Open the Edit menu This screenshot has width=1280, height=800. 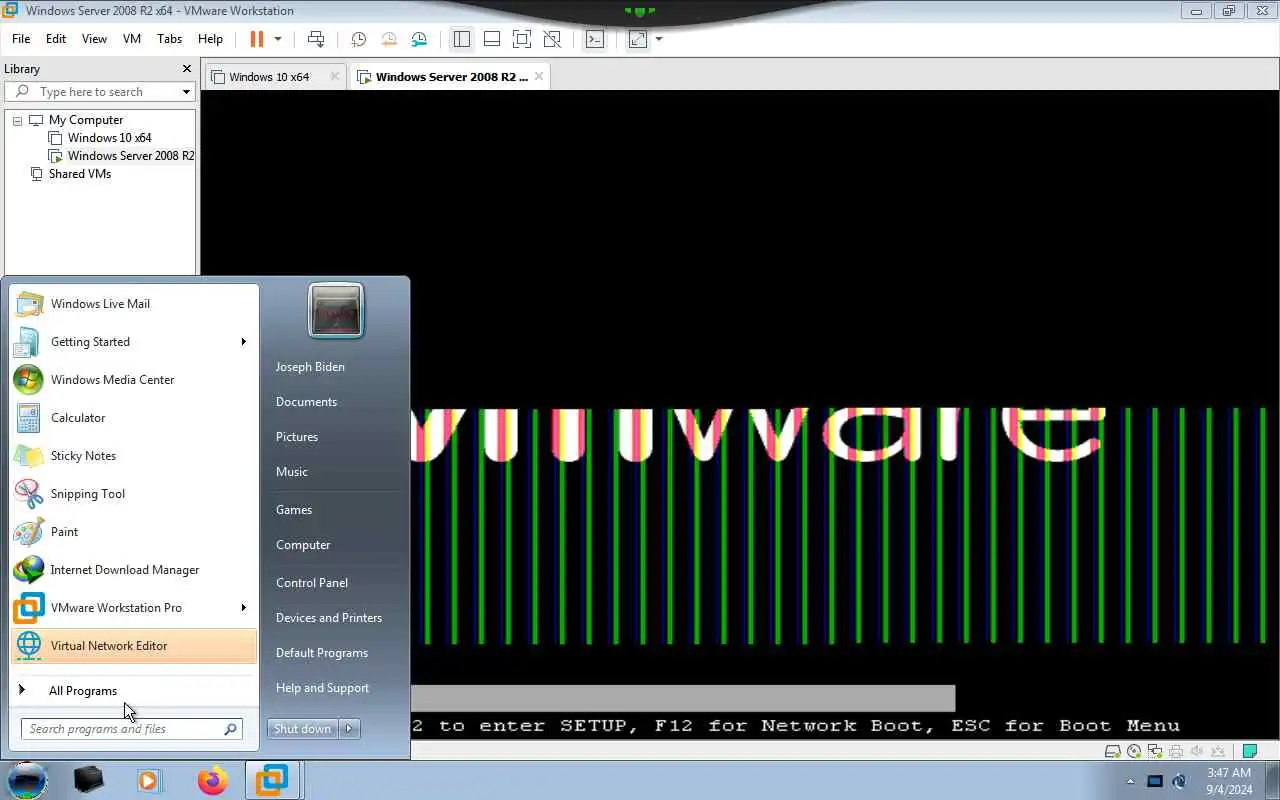click(56, 39)
